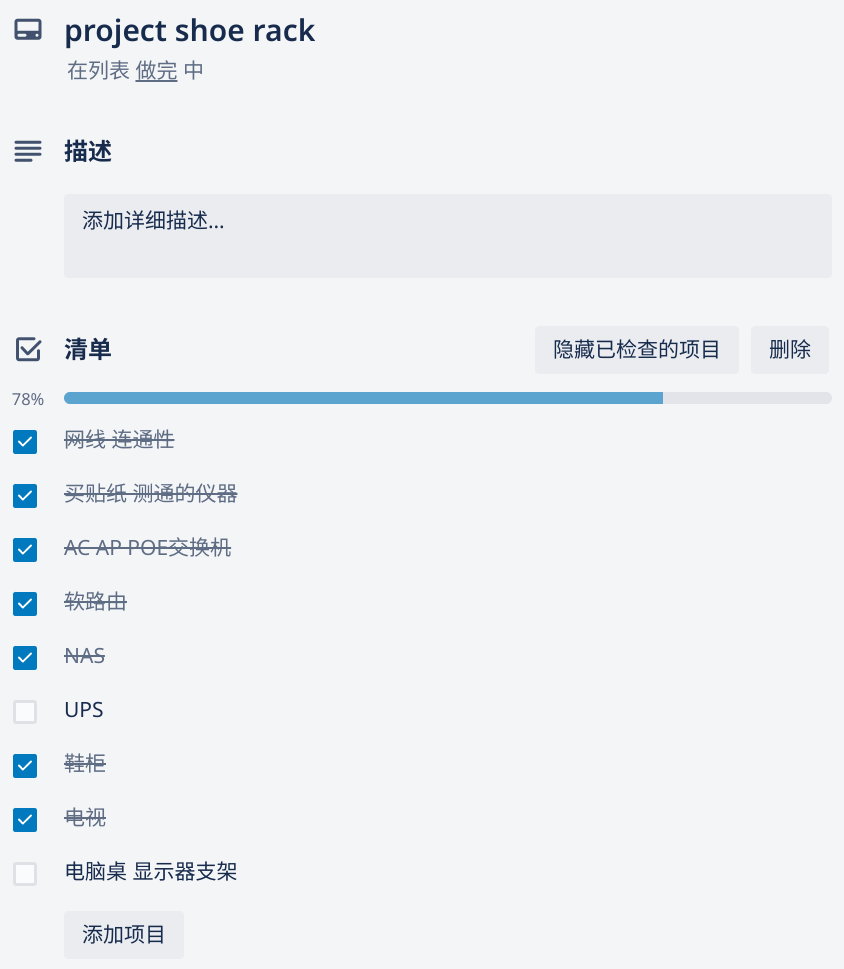Check the UPS checkbox
This screenshot has width=844, height=969.
25,711
